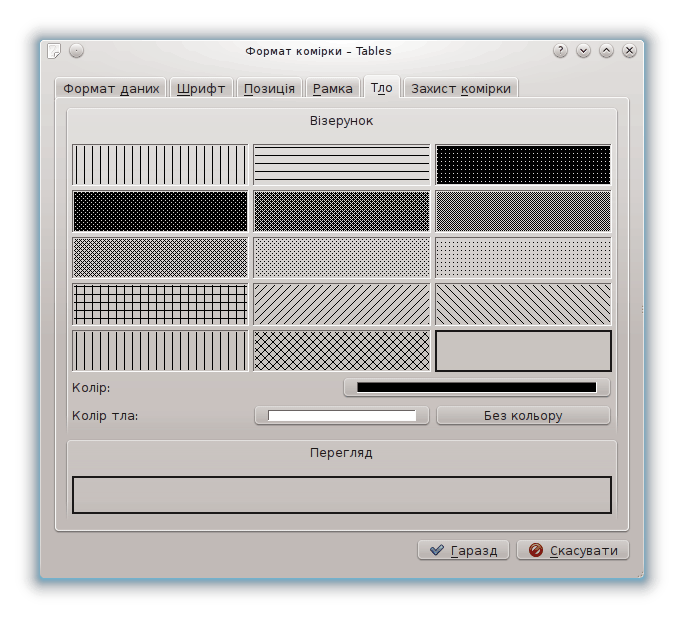
Task: Open the Захист комірки tab
Action: pos(460,88)
